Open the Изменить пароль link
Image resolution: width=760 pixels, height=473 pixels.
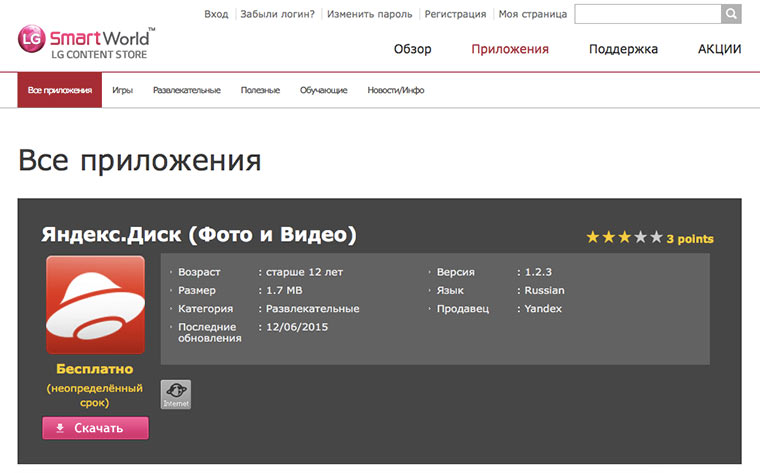[369, 14]
